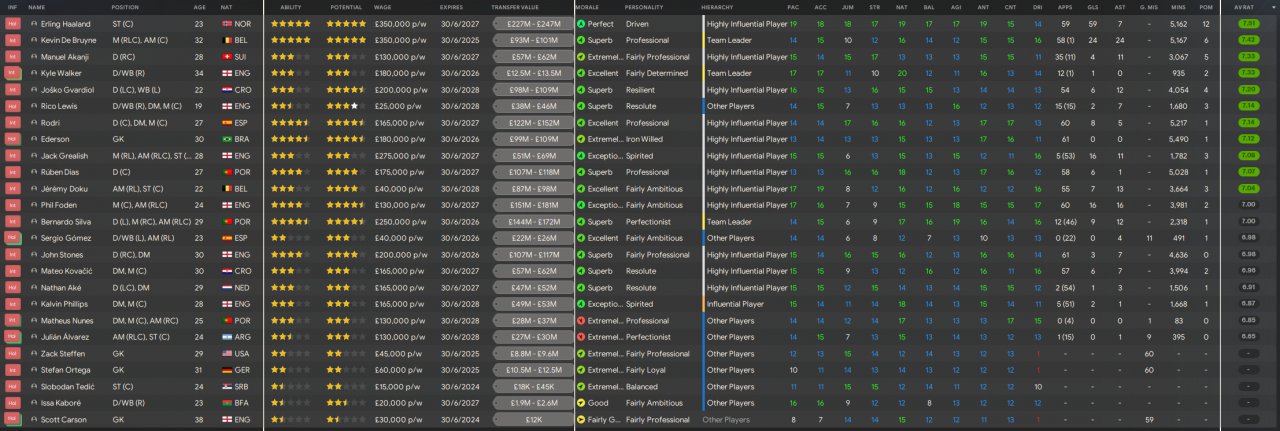1280x431 pixels.
Task: Click Phil Foden's £151M - £181M transfer value
Action: point(534,205)
